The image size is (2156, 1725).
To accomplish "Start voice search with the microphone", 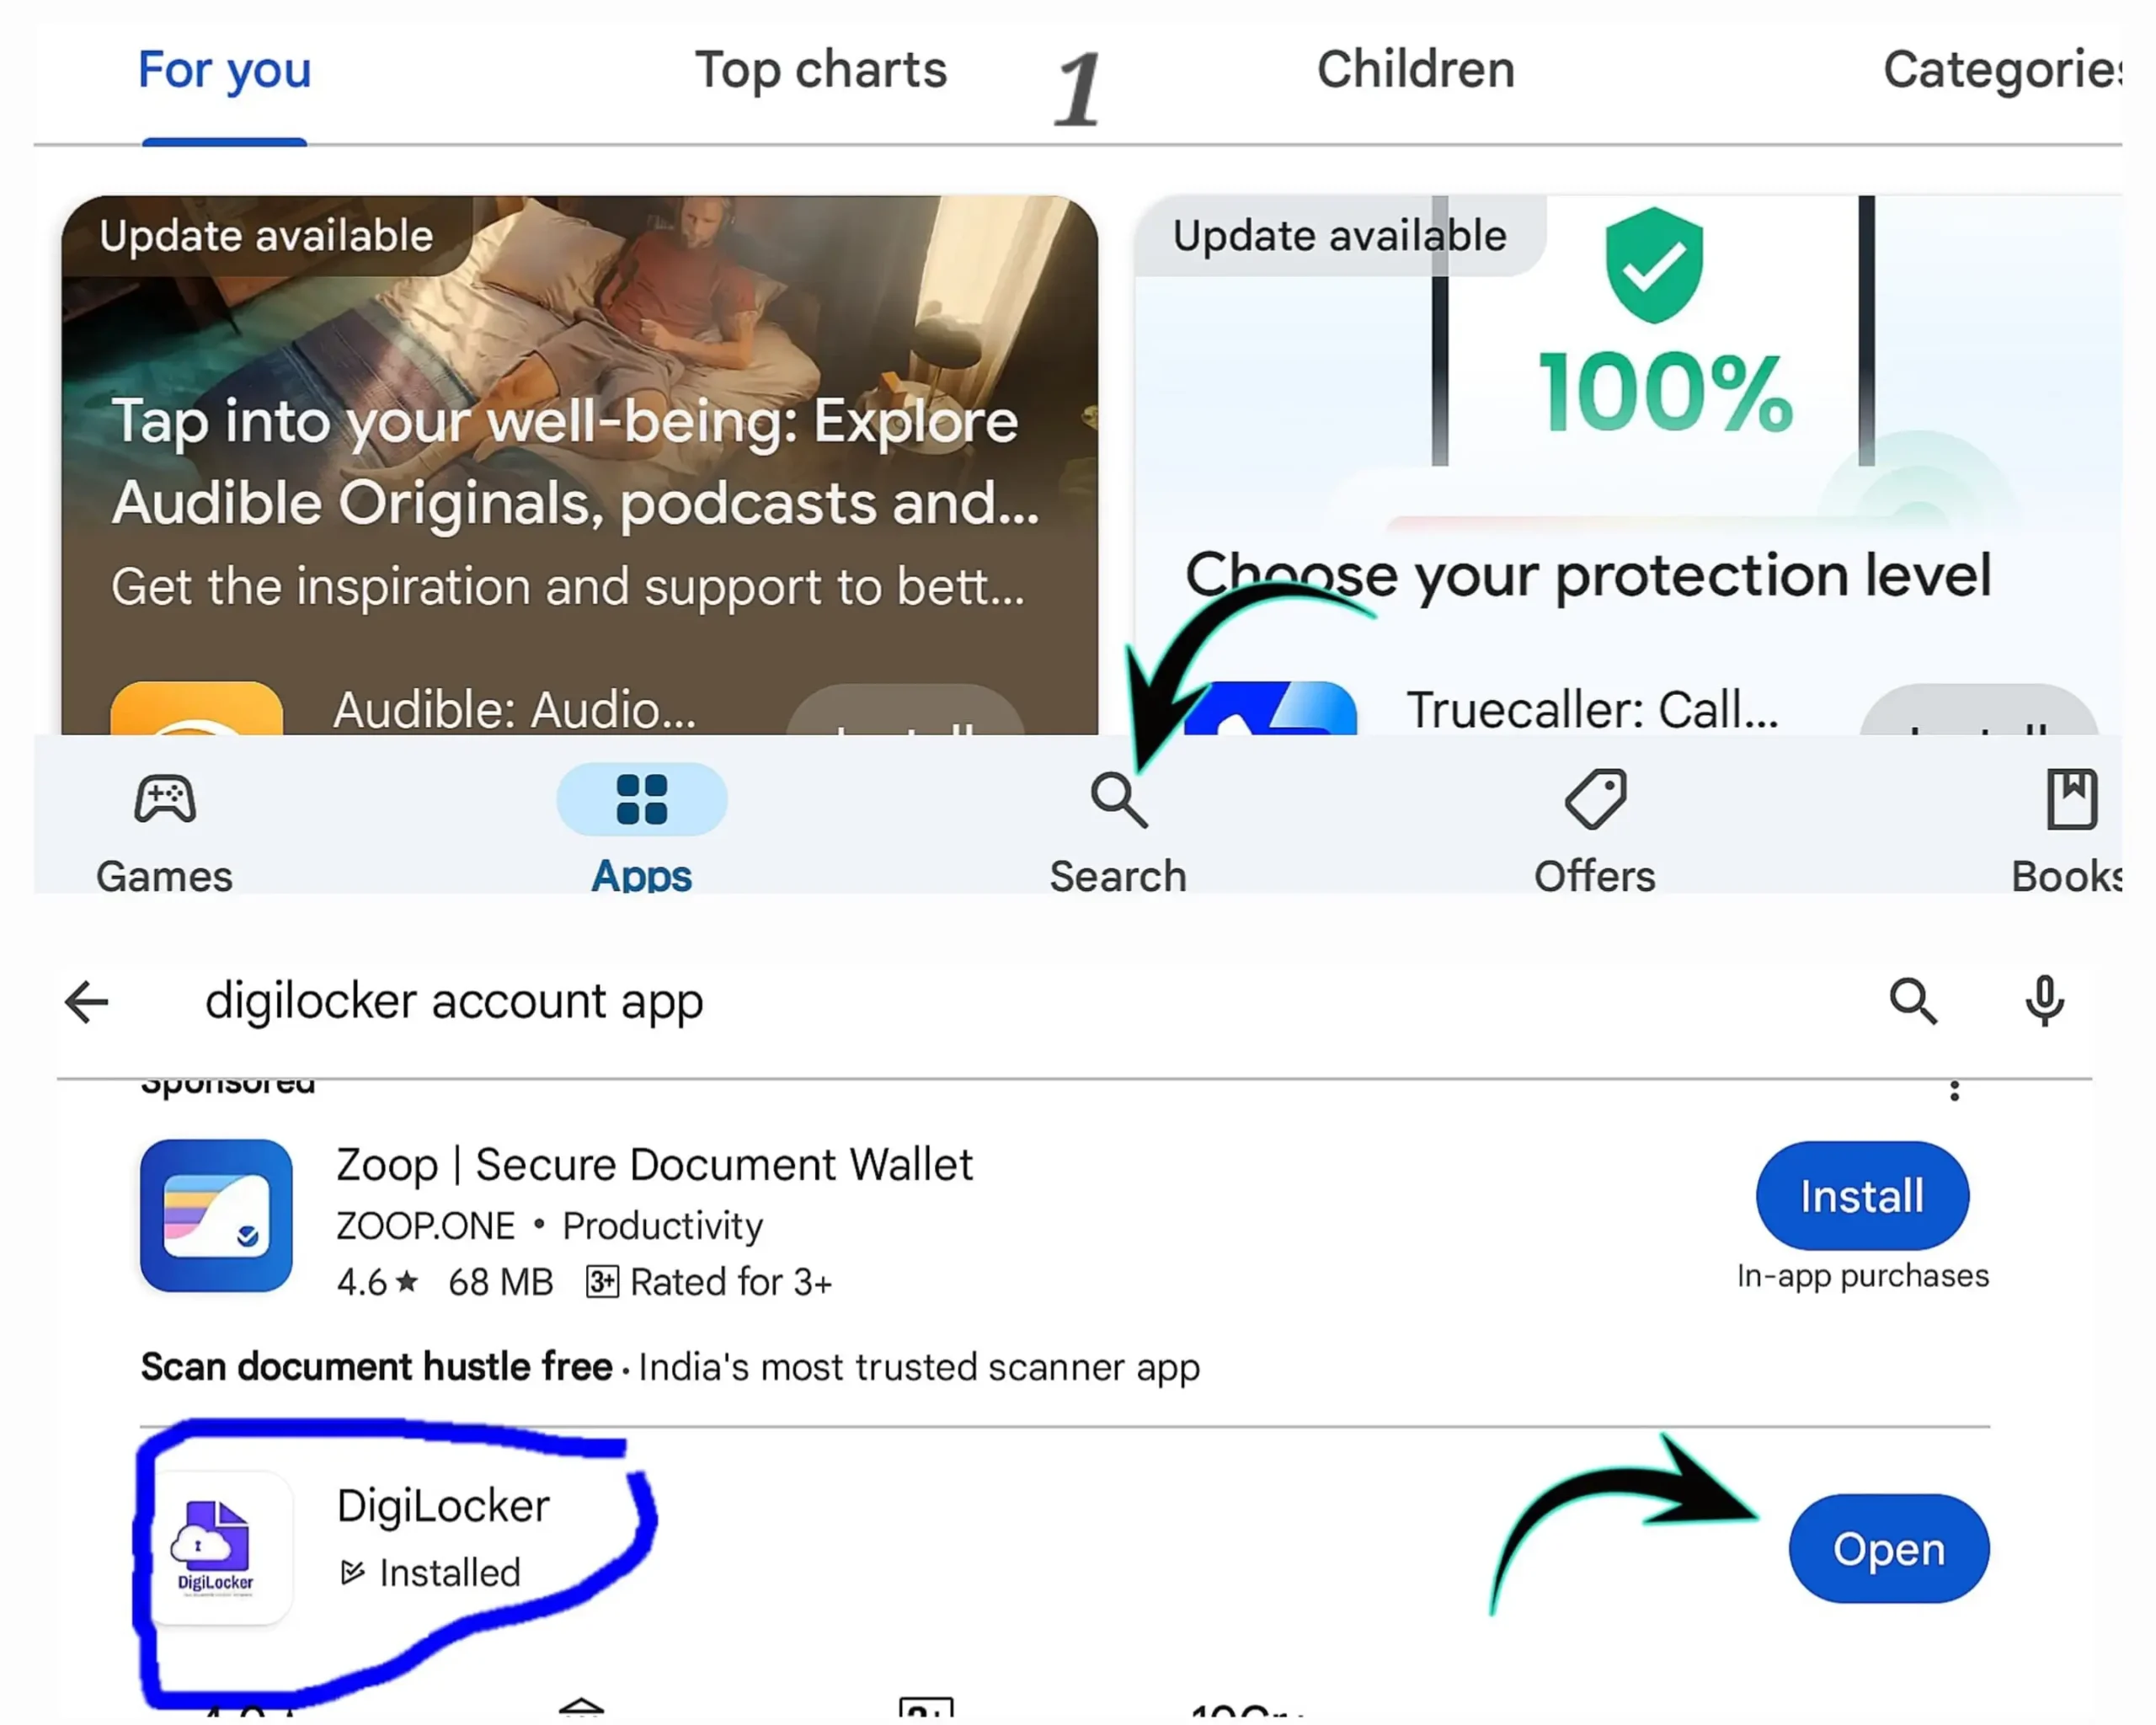I will pos(2044,1002).
